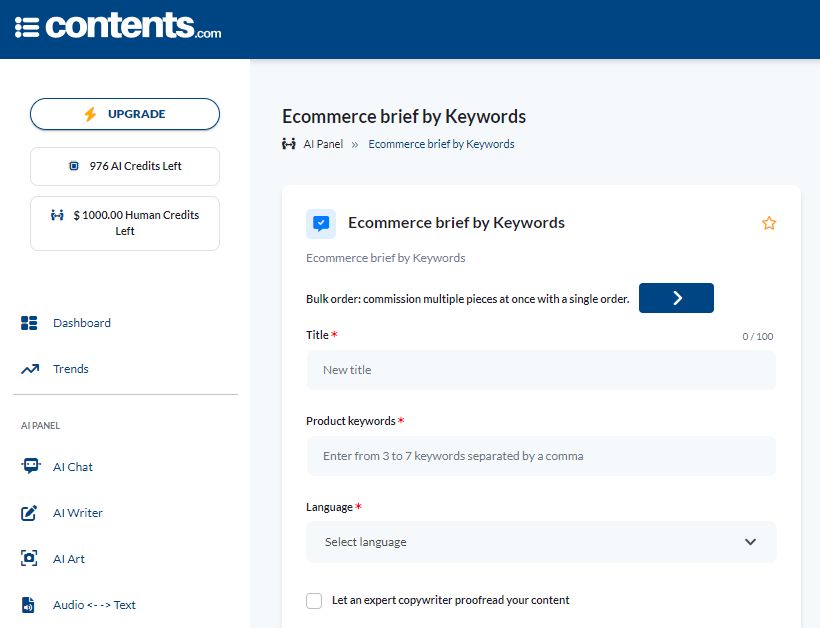This screenshot has height=628, width=820.
Task: Click the Trends arrow icon
Action: (x=30, y=369)
